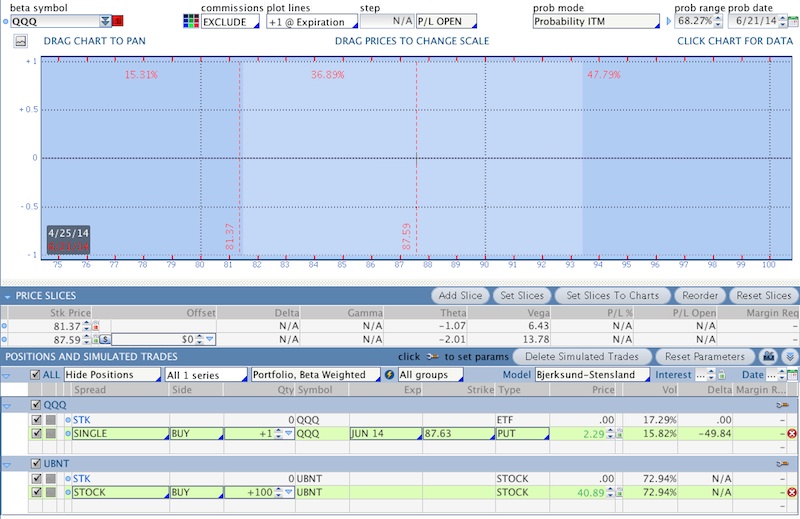
Task: Open the plot line colors grid icon
Action: click(190, 21)
